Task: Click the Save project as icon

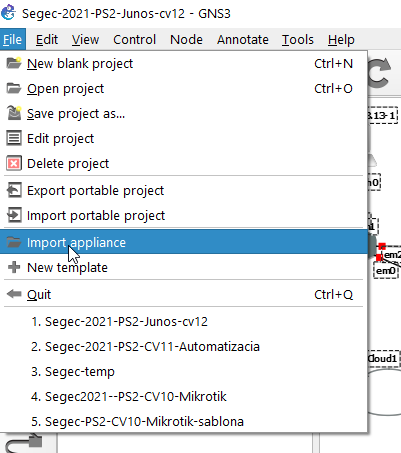Action: point(14,113)
